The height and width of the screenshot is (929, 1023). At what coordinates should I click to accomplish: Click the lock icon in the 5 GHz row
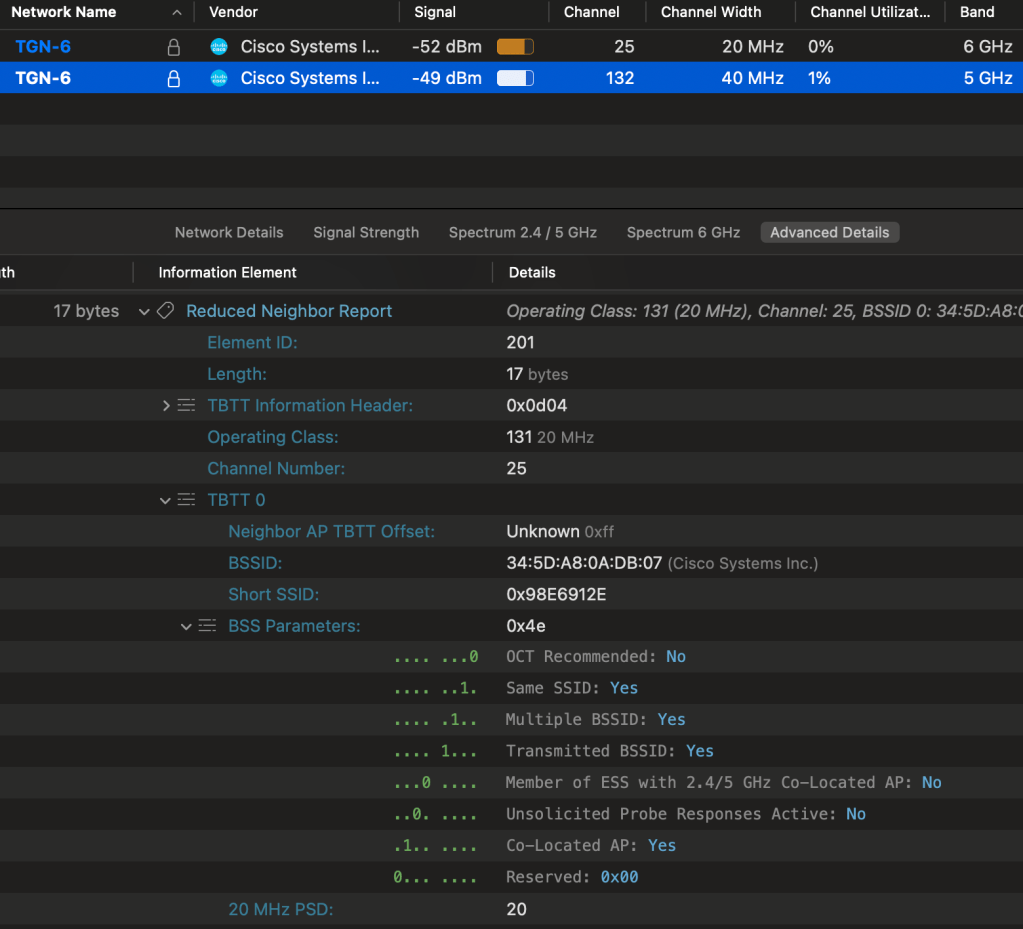[174, 78]
